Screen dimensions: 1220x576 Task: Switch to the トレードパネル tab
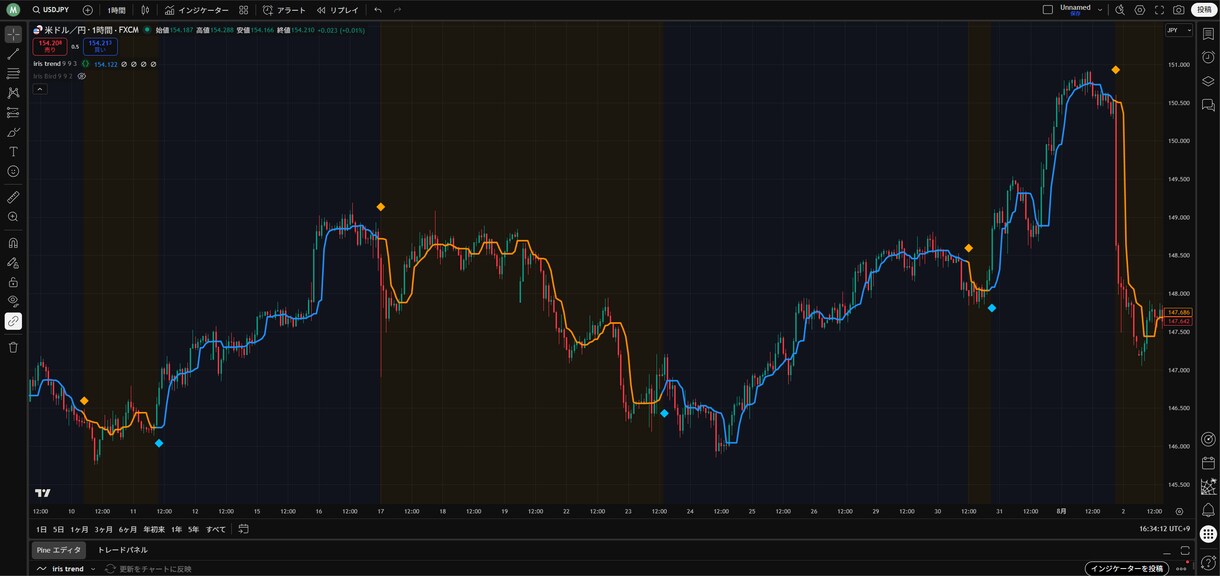[122, 550]
